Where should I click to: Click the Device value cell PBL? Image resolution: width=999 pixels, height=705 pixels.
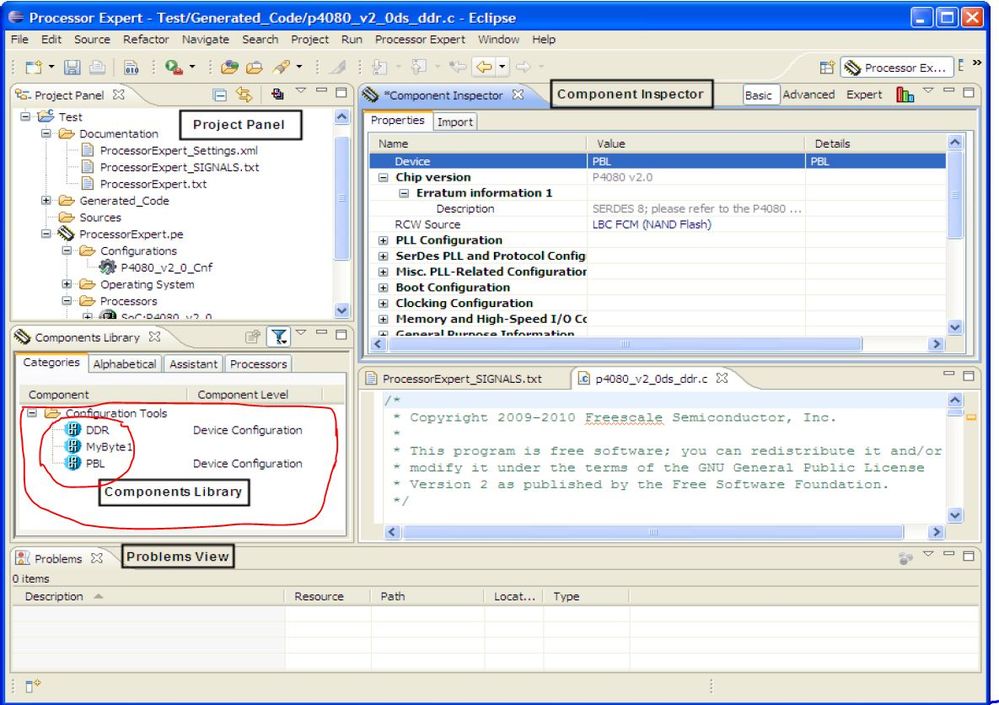[x=696, y=161]
